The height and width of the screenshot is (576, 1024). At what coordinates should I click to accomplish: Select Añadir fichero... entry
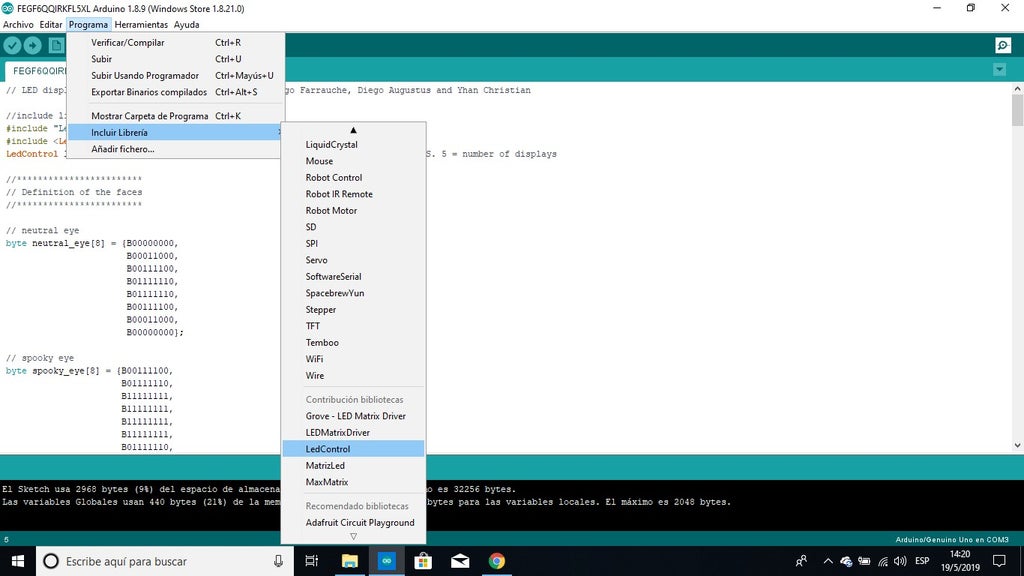(x=176, y=149)
